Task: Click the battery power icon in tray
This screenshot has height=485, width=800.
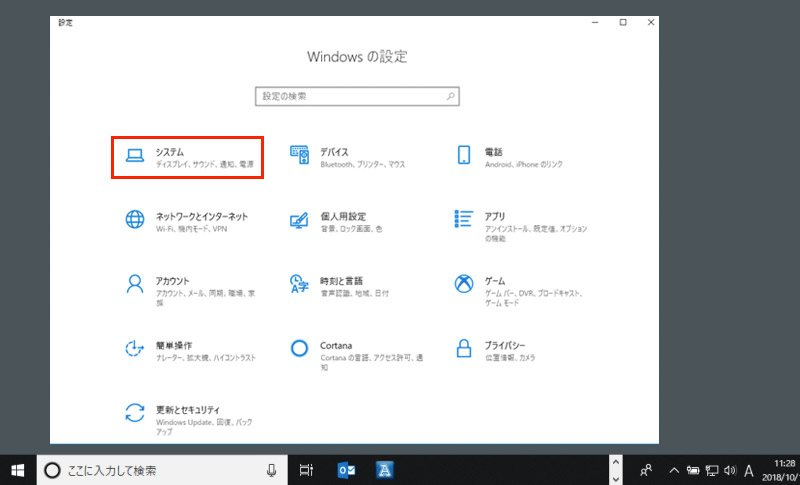Action: tap(693, 470)
